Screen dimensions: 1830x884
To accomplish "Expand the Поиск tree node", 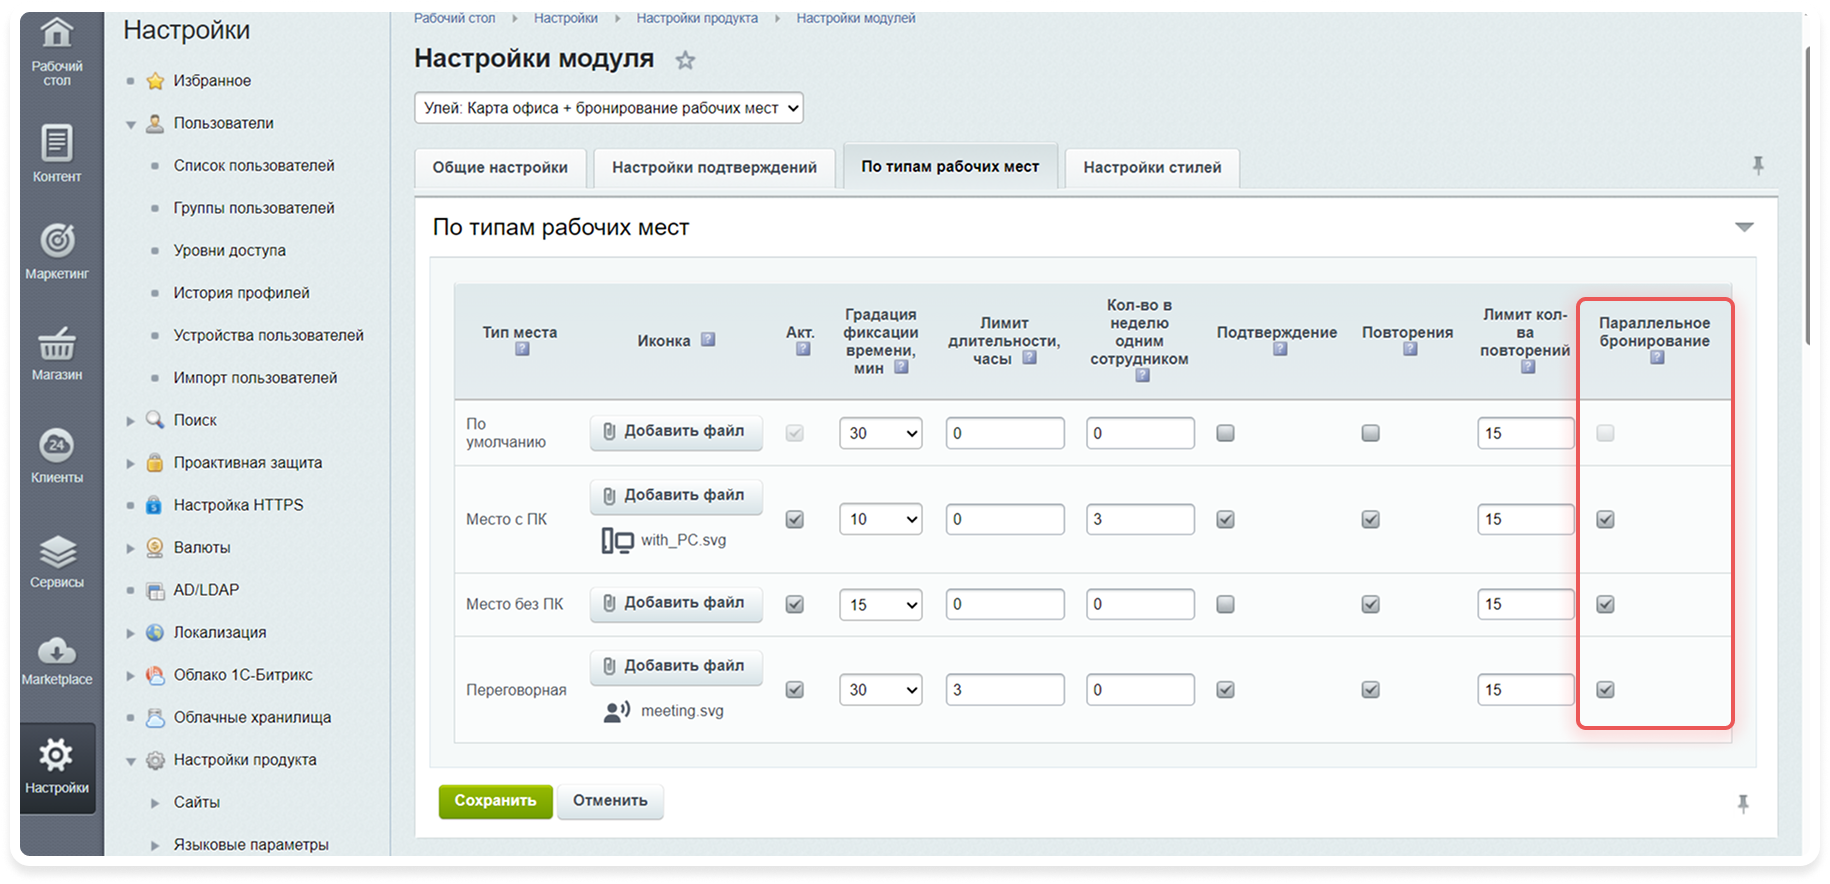I will 131,421.
